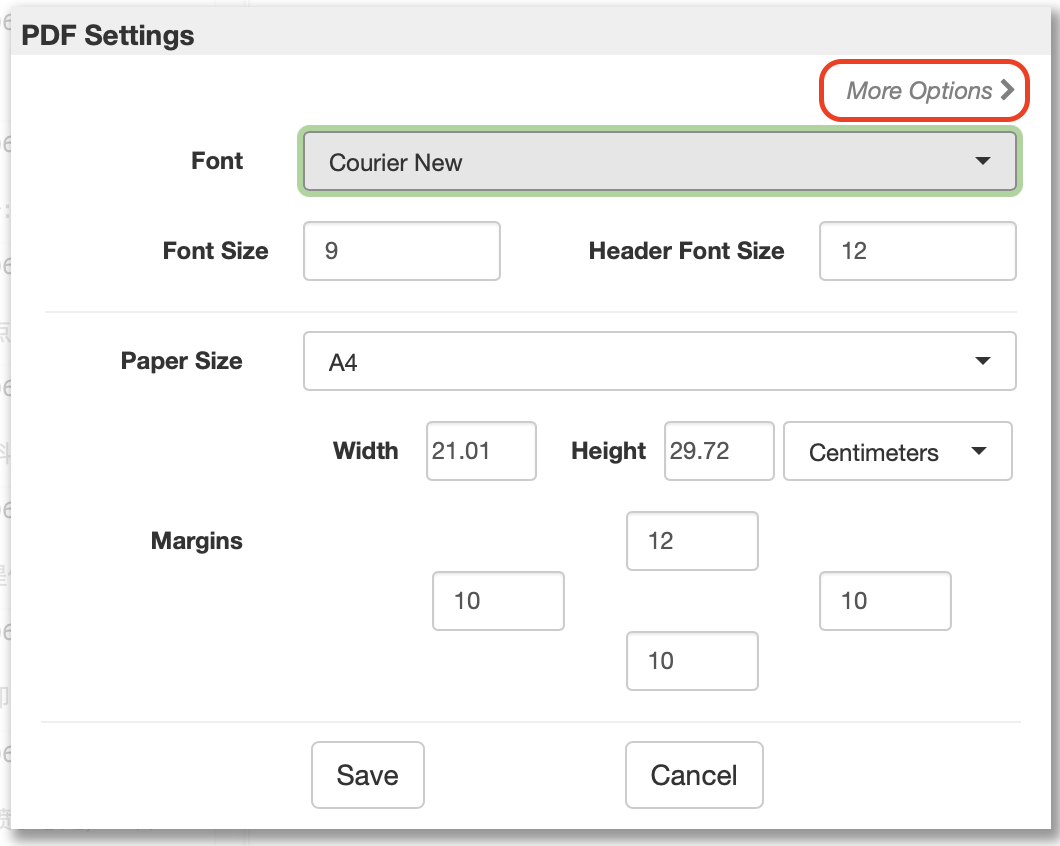1060x846 pixels.
Task: Click the top margin field showing 12
Action: click(692, 541)
